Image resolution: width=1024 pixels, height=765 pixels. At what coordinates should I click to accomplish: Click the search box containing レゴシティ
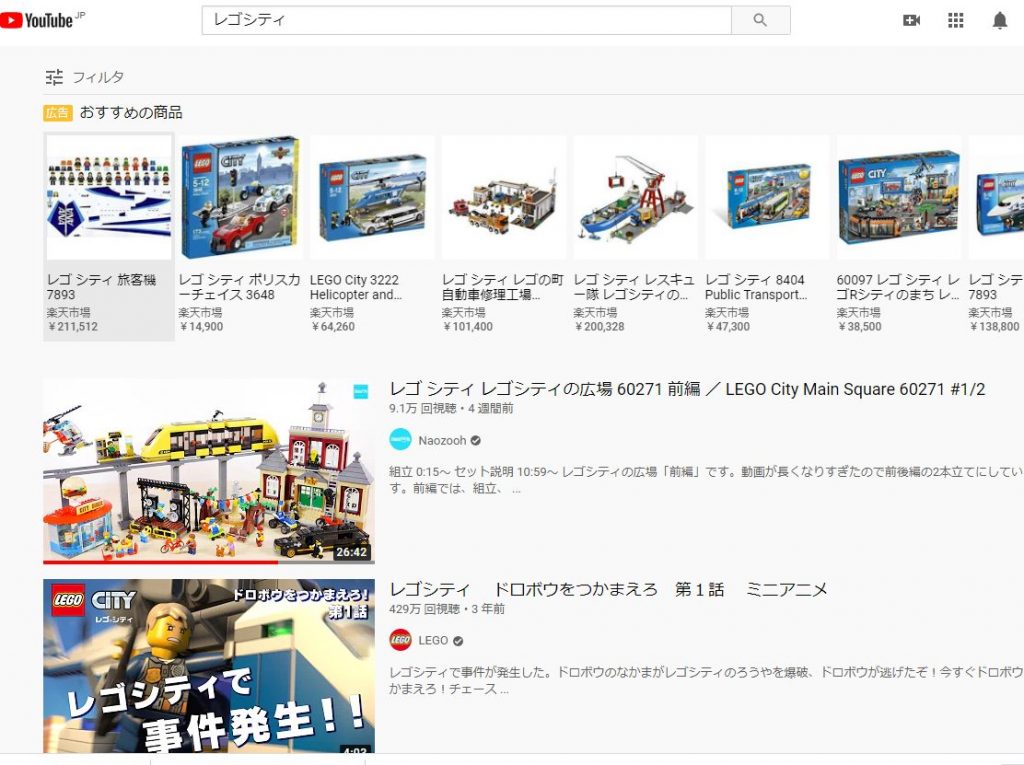(x=466, y=20)
